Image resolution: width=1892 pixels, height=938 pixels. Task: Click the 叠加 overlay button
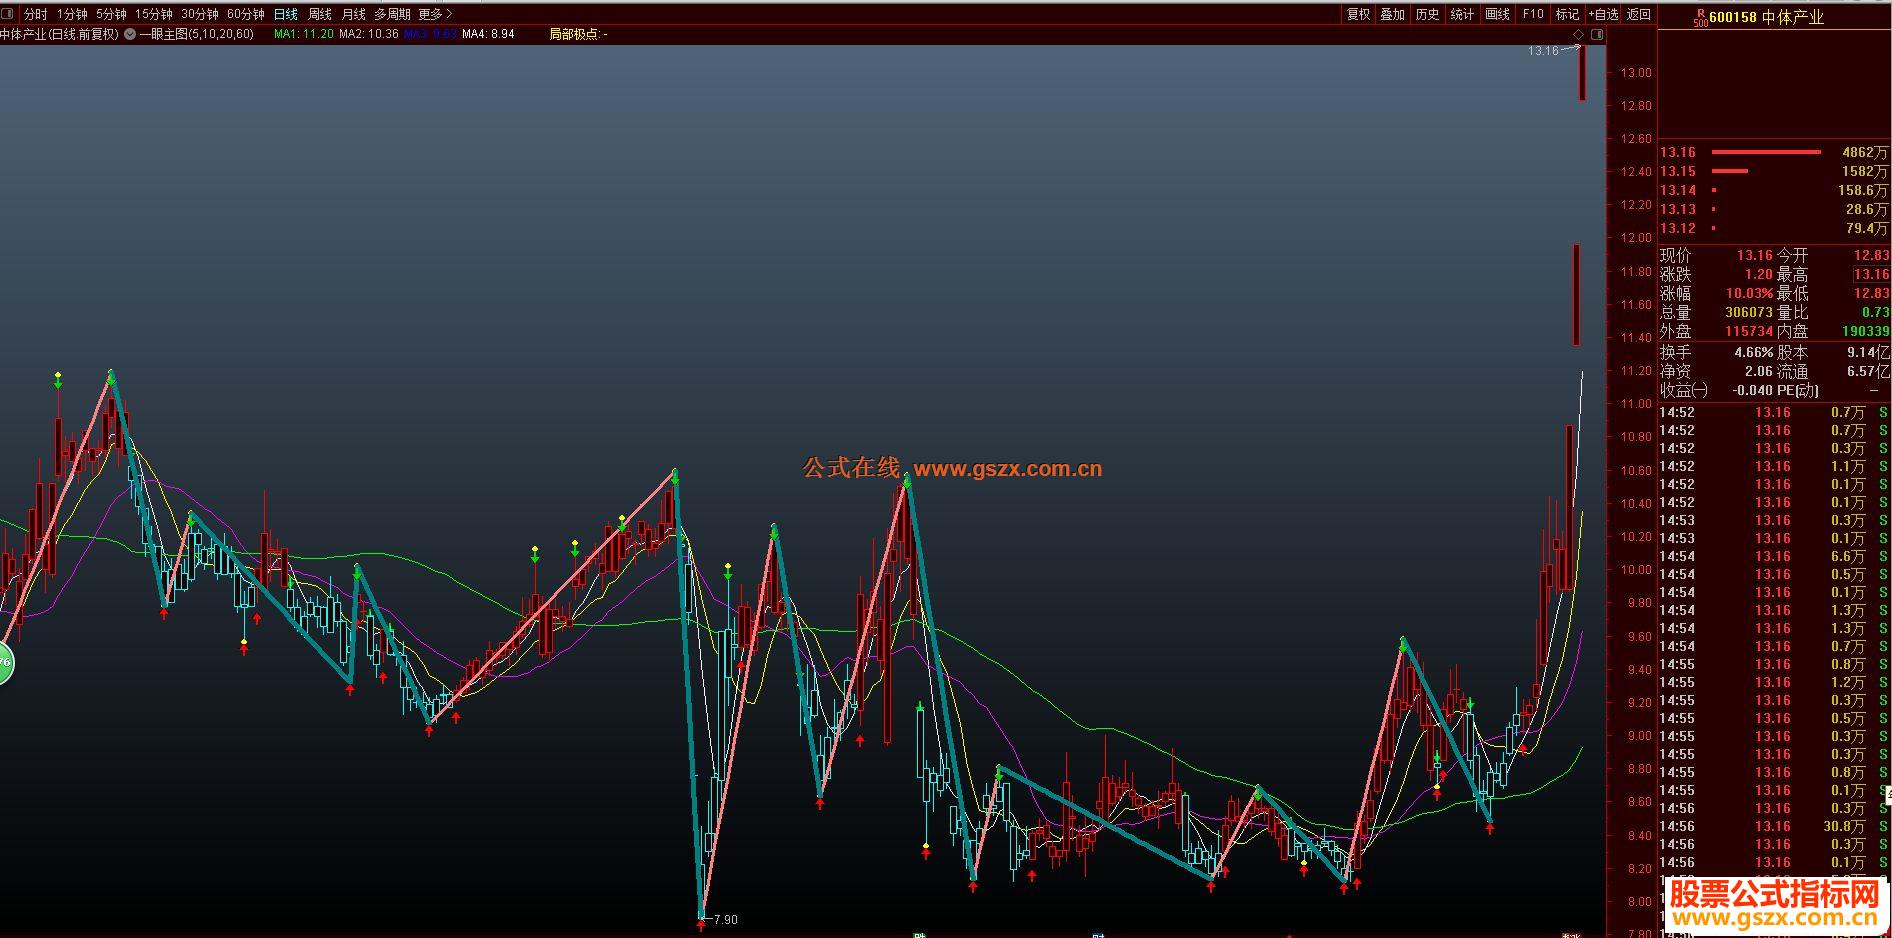[x=1393, y=14]
